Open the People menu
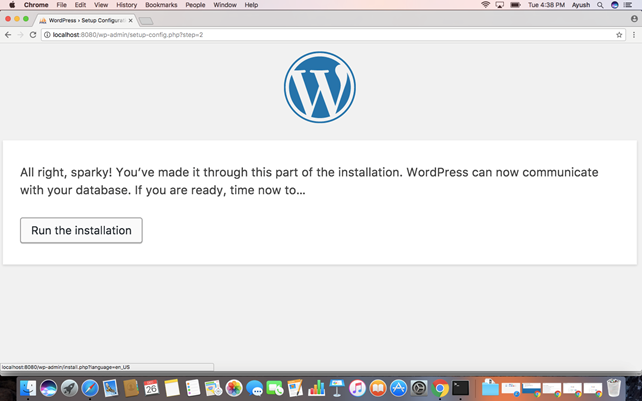 pos(195,5)
